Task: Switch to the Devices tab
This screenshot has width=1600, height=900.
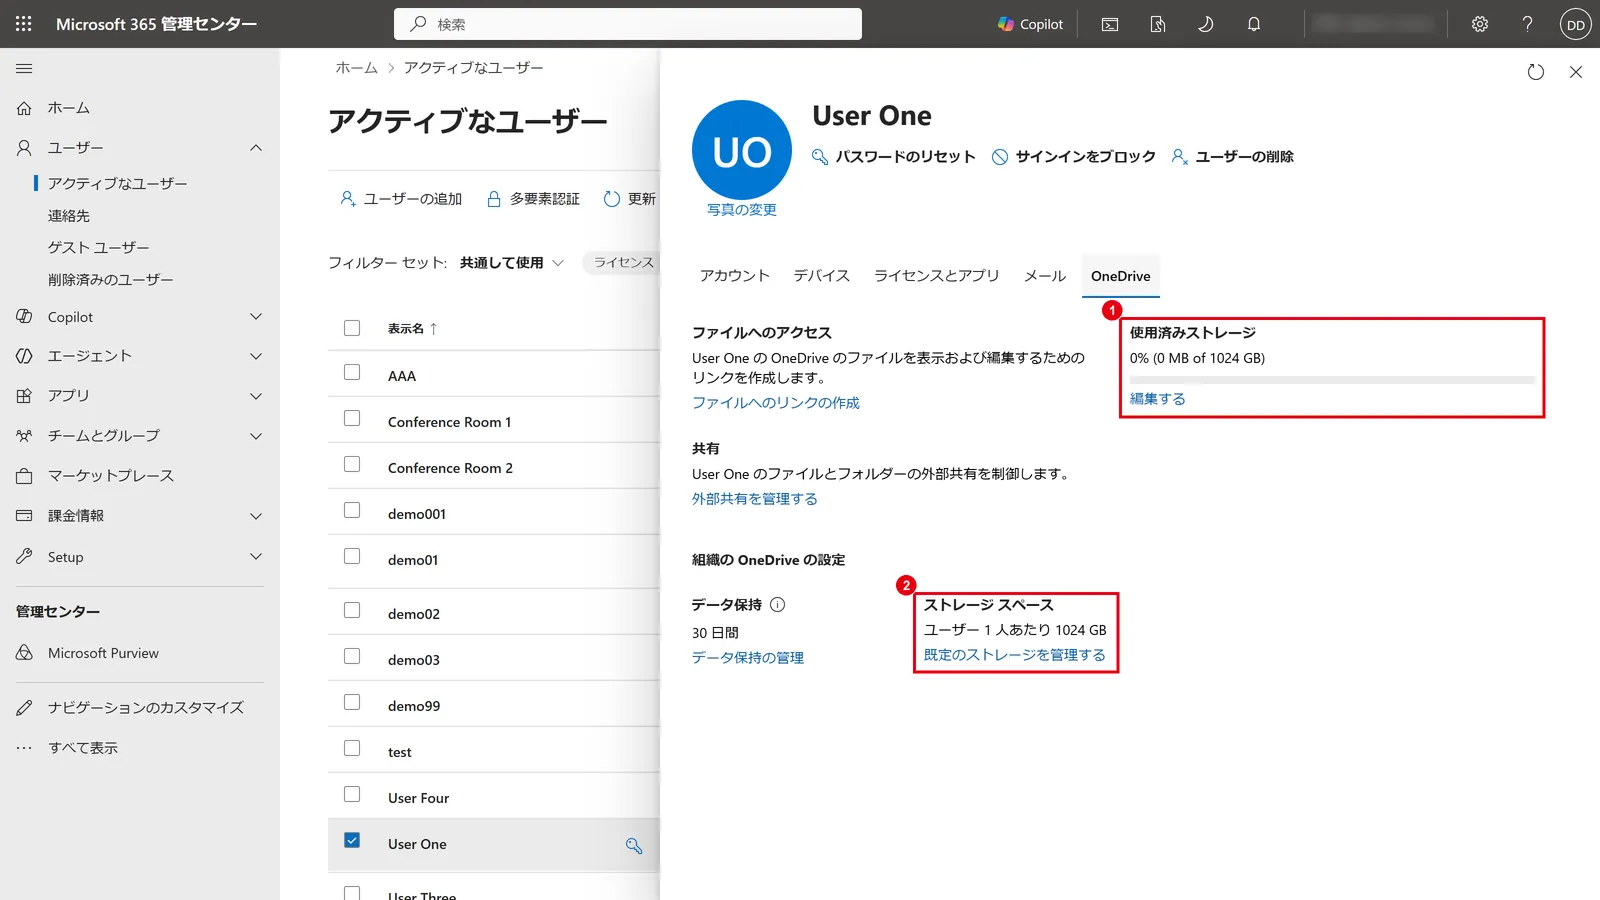Action: click(822, 276)
